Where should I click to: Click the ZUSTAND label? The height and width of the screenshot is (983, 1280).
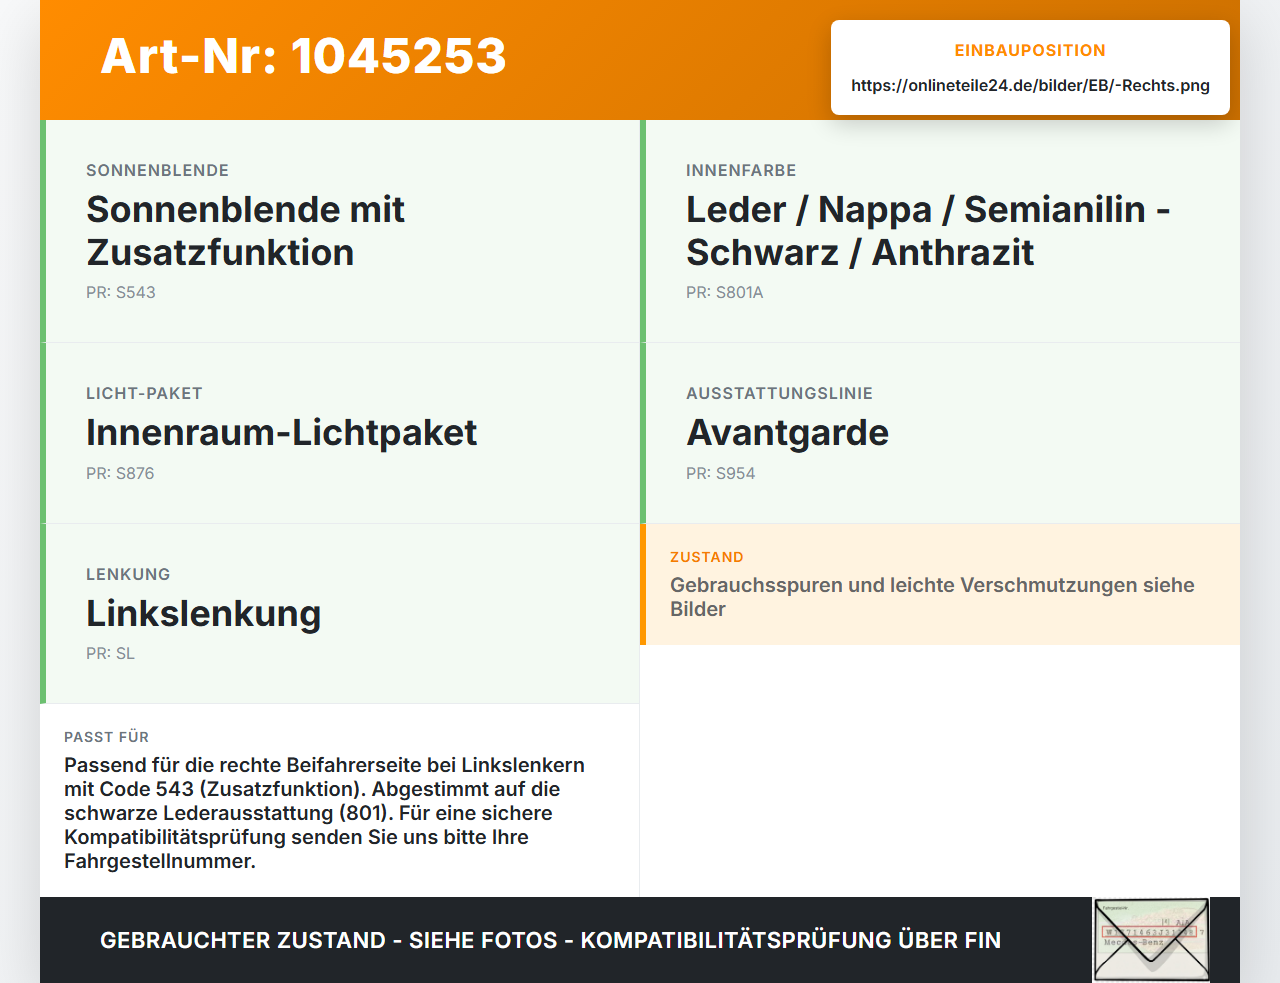click(x=707, y=558)
